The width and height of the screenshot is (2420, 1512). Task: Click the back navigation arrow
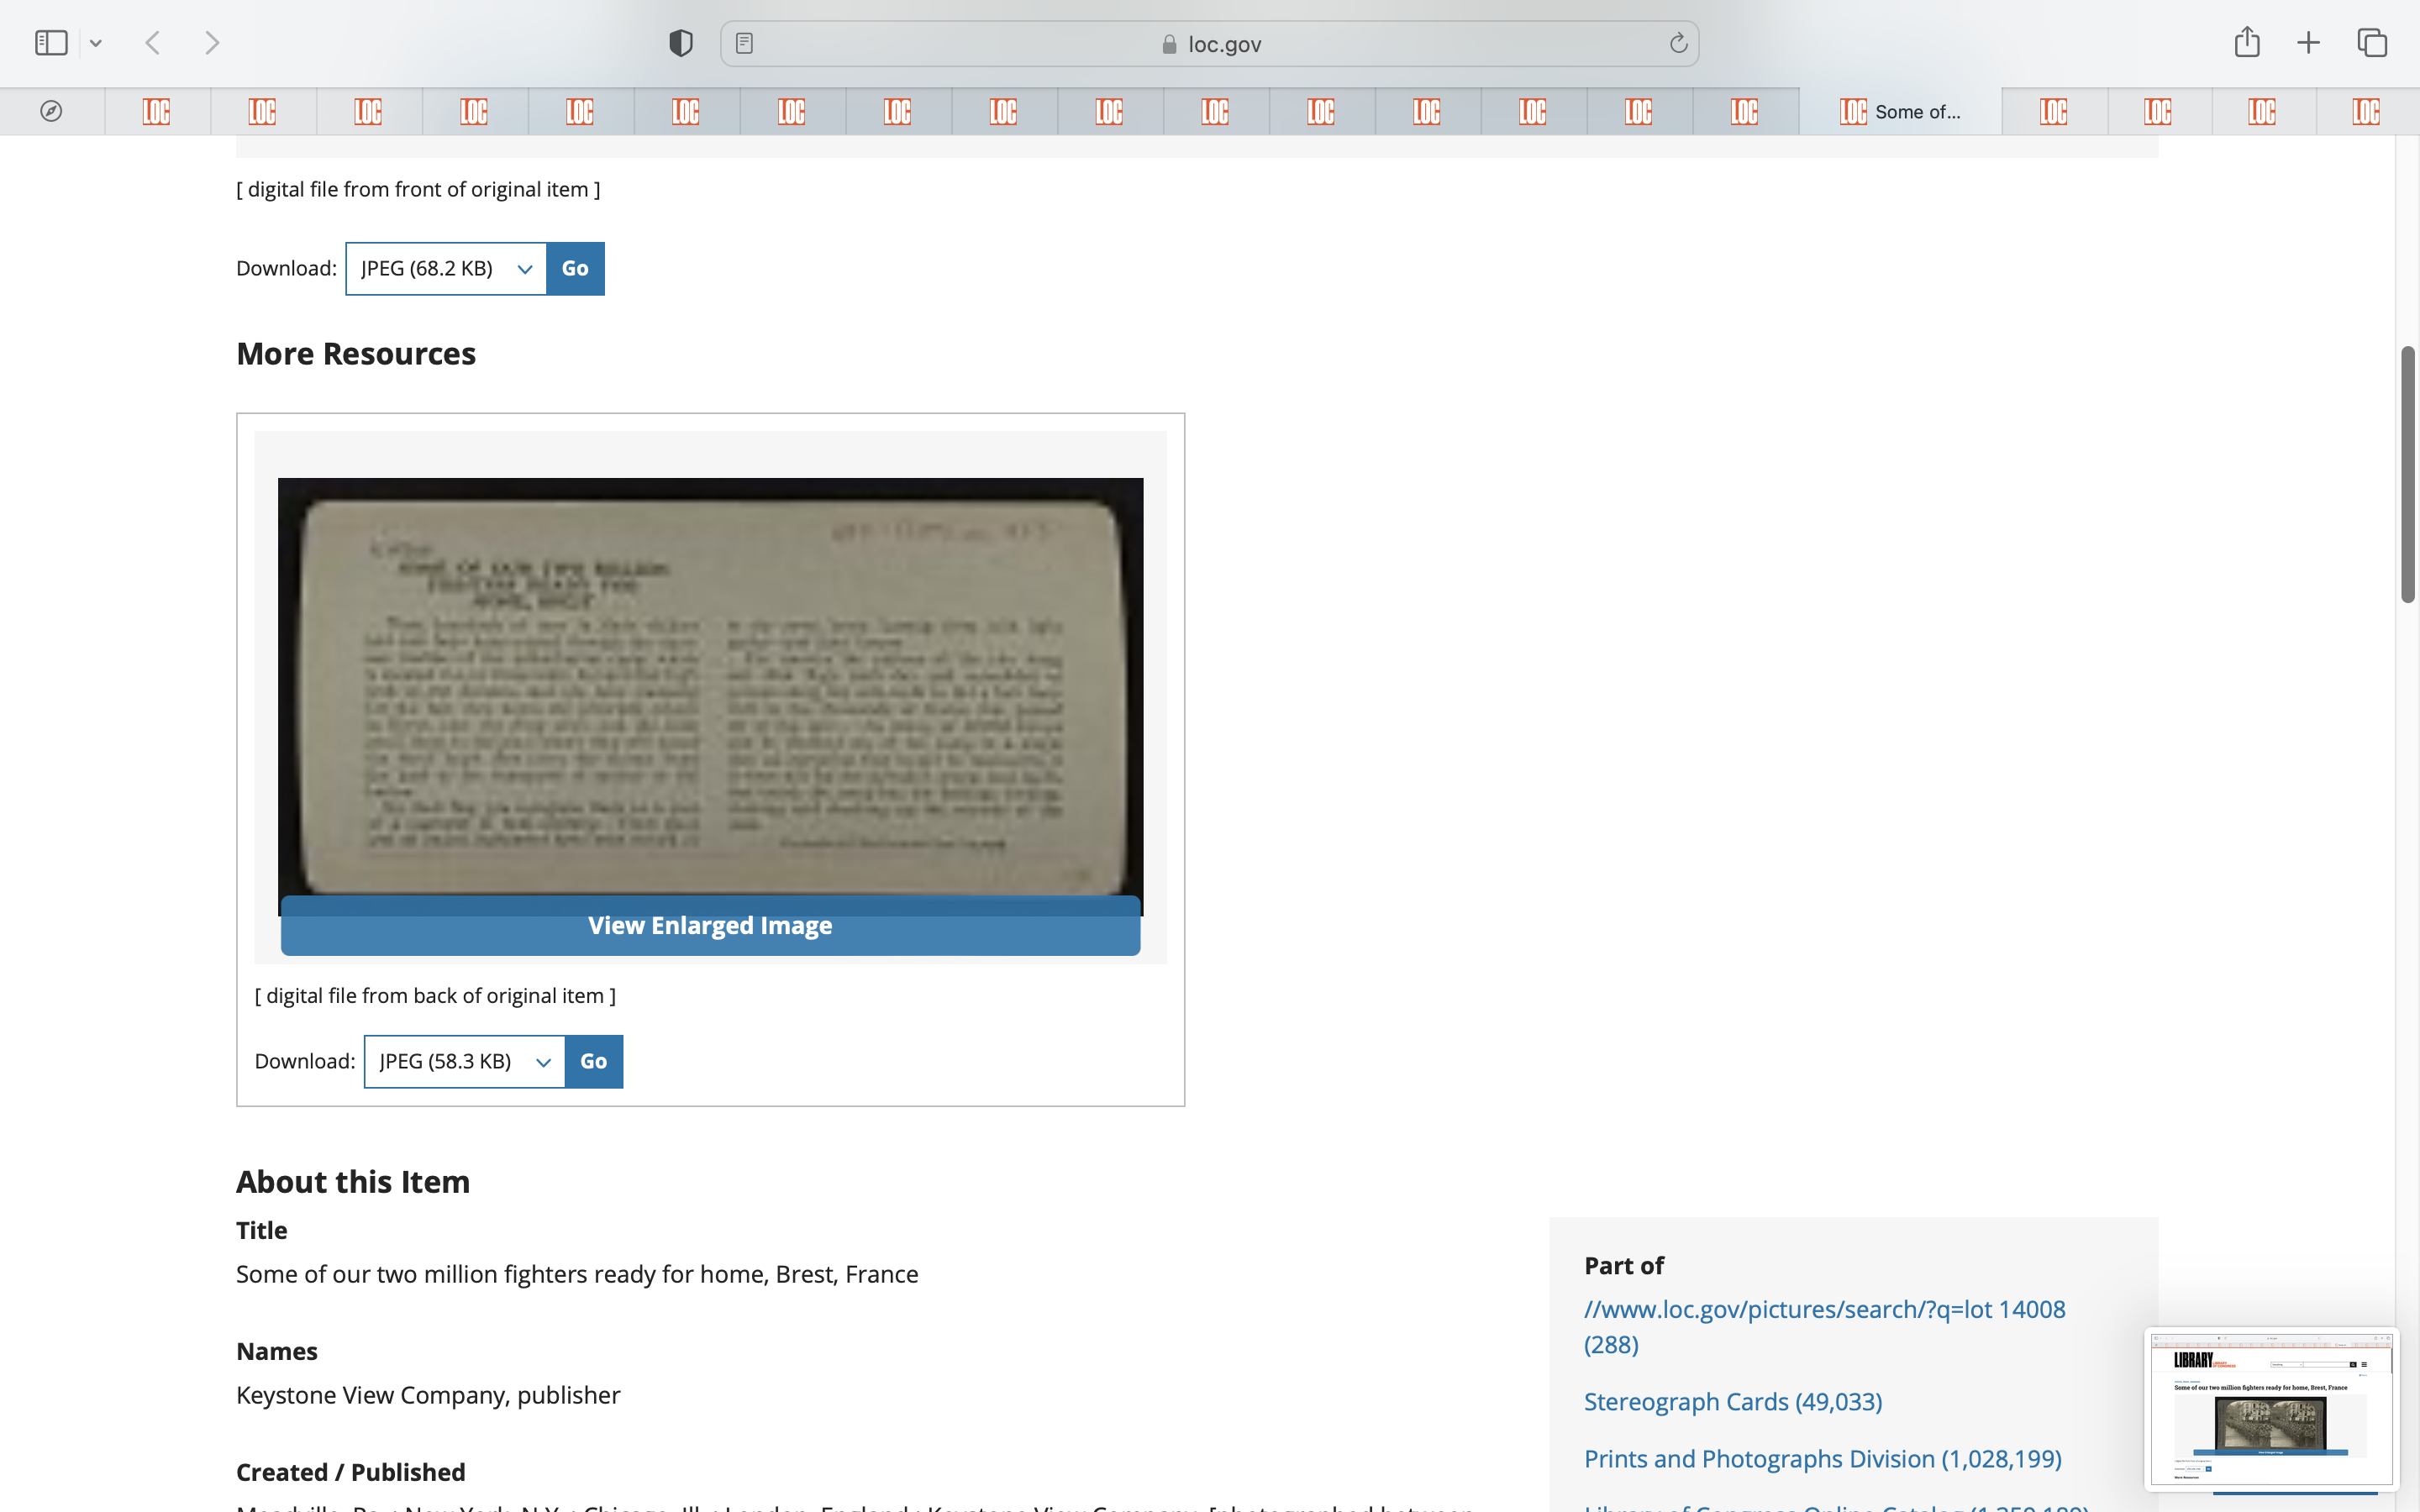coord(153,43)
